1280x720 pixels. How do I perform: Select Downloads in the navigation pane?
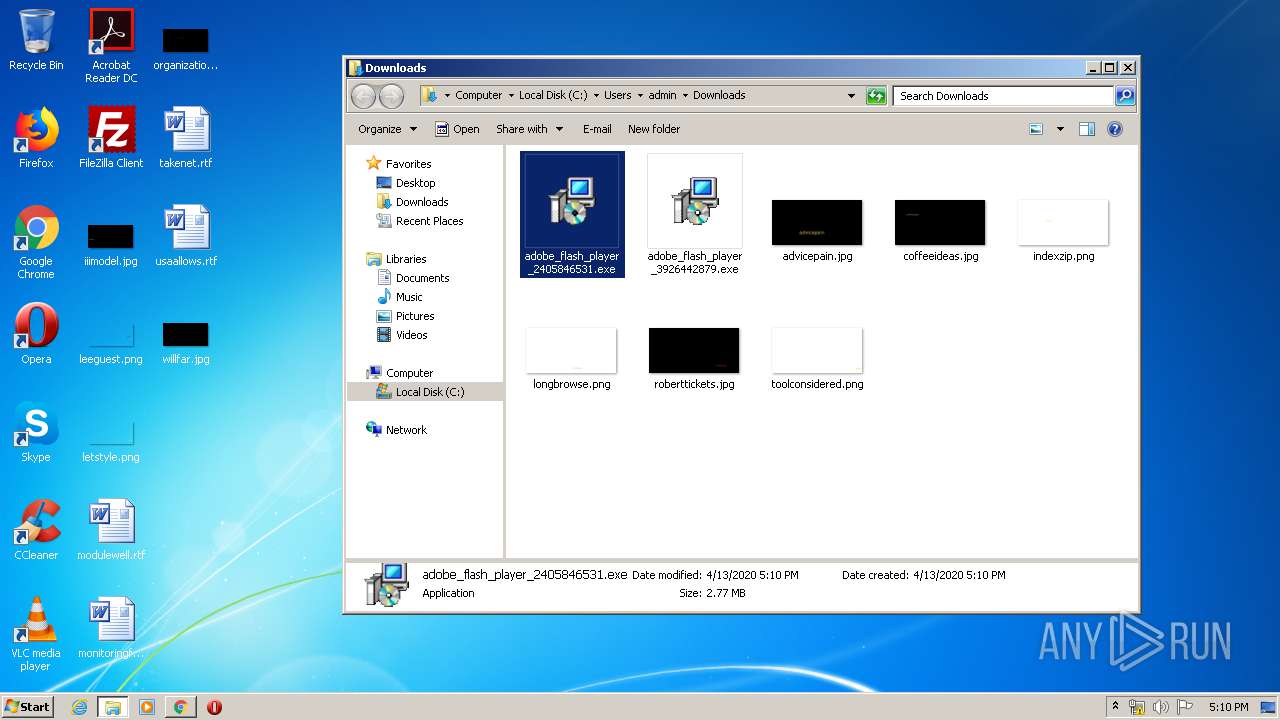(412, 202)
